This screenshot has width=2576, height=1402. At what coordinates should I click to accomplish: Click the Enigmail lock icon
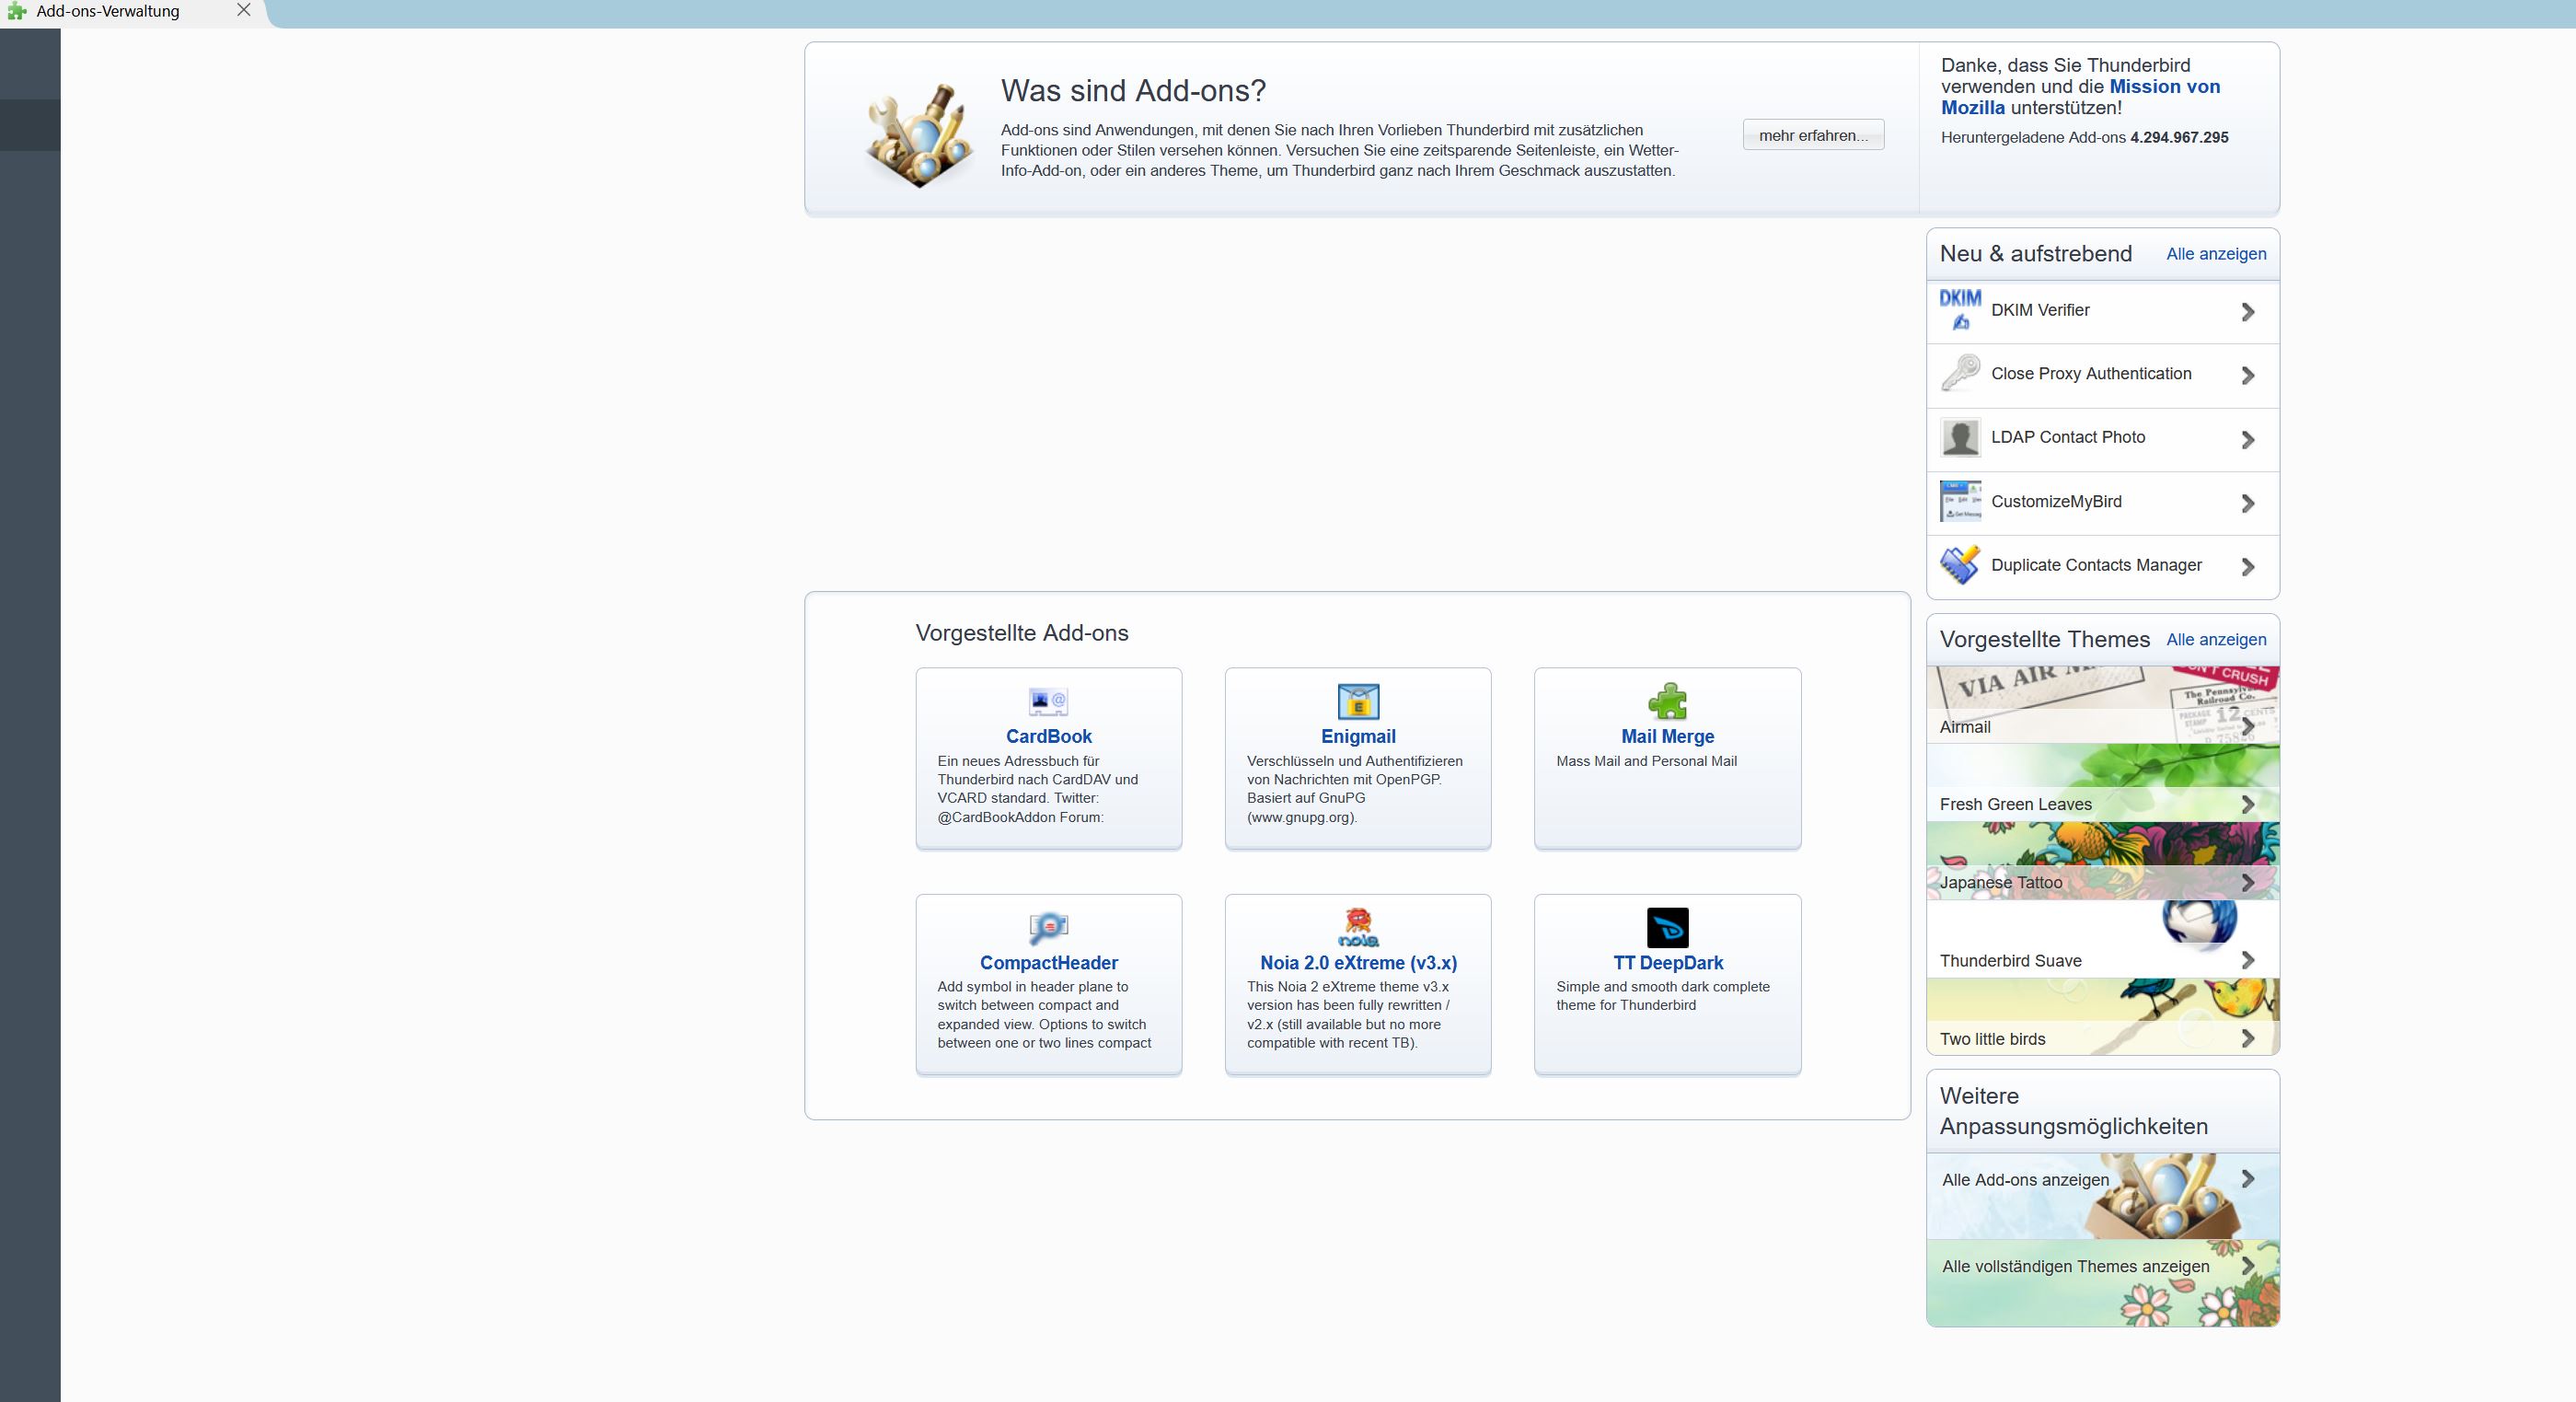[x=1358, y=702]
